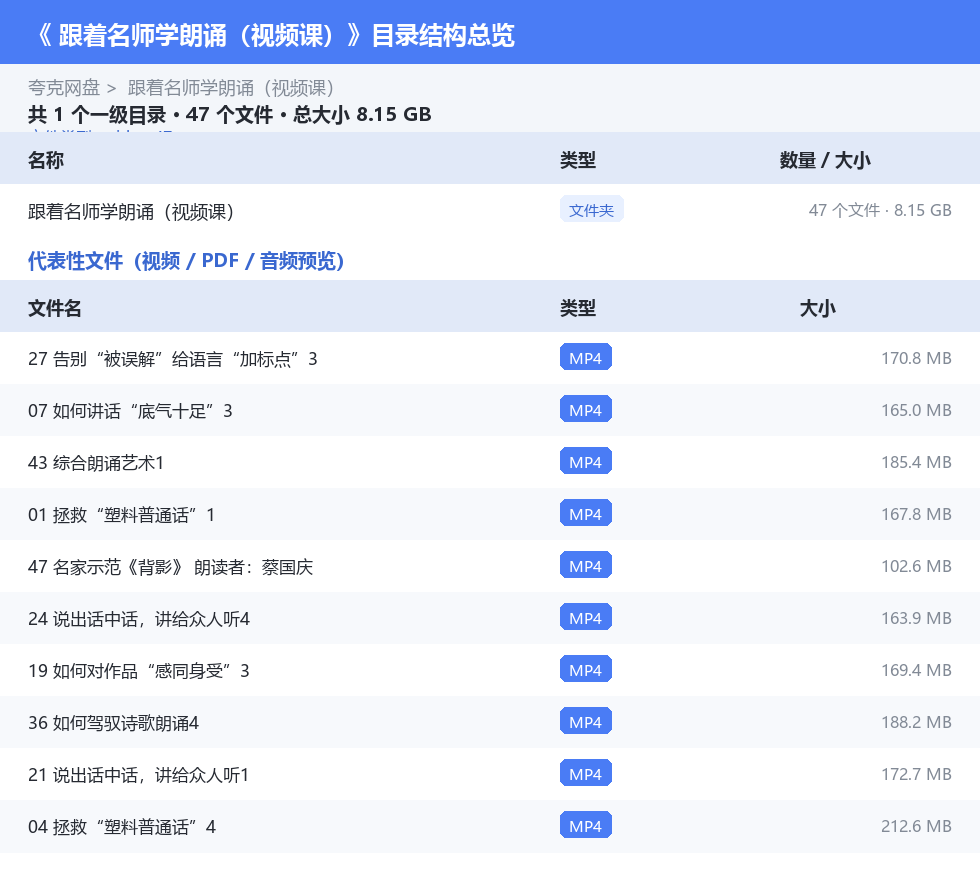Click the MP4 badge for file 19
Viewport: 980px width, 884px height.
coord(586,669)
